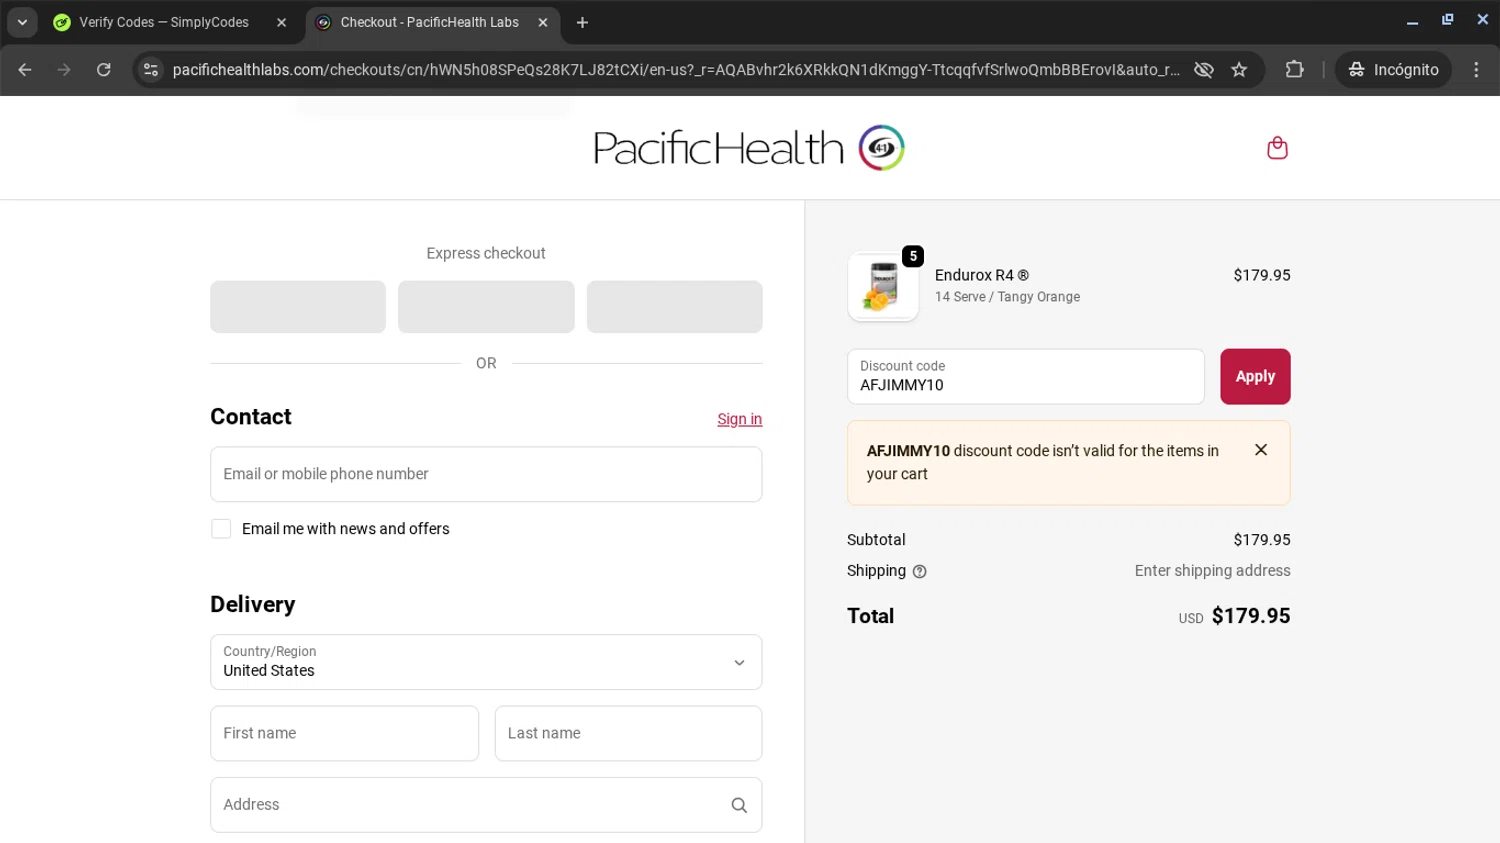The height and width of the screenshot is (843, 1500).
Task: Click the Contact heading
Action: coord(251,417)
